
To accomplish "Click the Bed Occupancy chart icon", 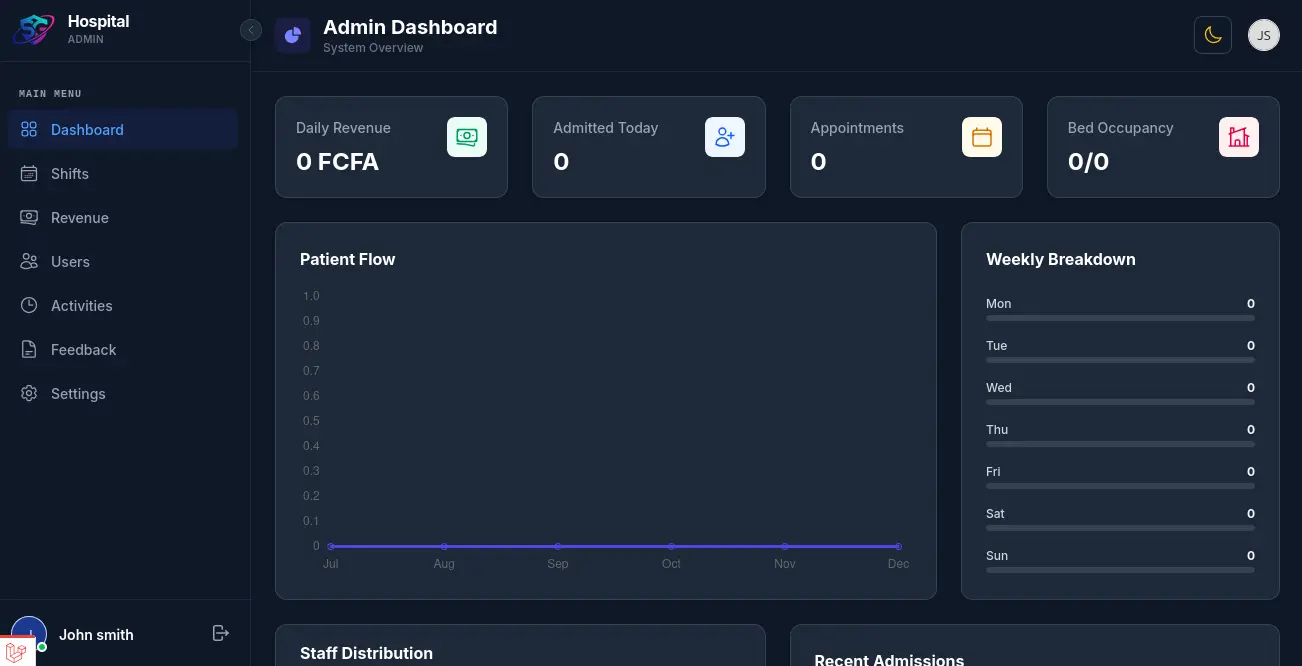I will (x=1239, y=137).
